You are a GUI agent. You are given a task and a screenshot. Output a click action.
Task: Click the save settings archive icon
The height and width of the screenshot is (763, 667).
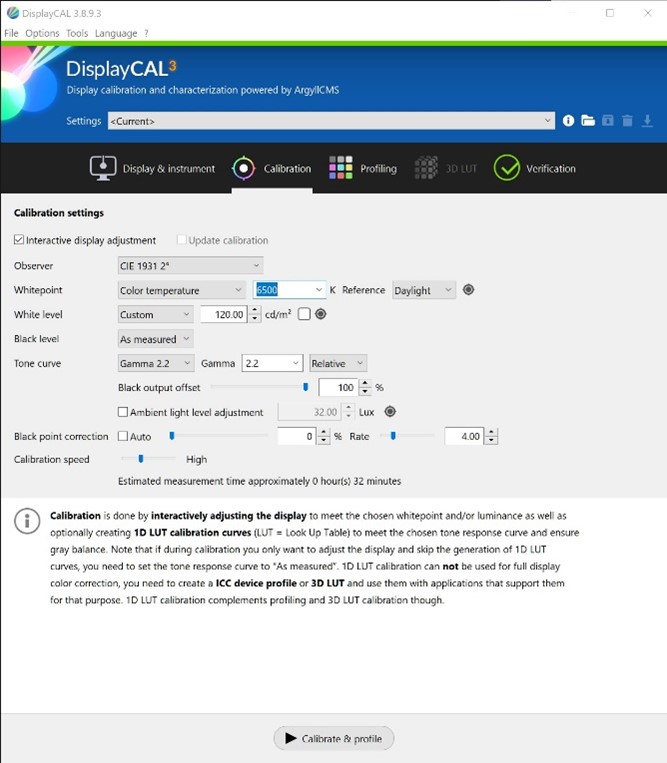coord(608,120)
